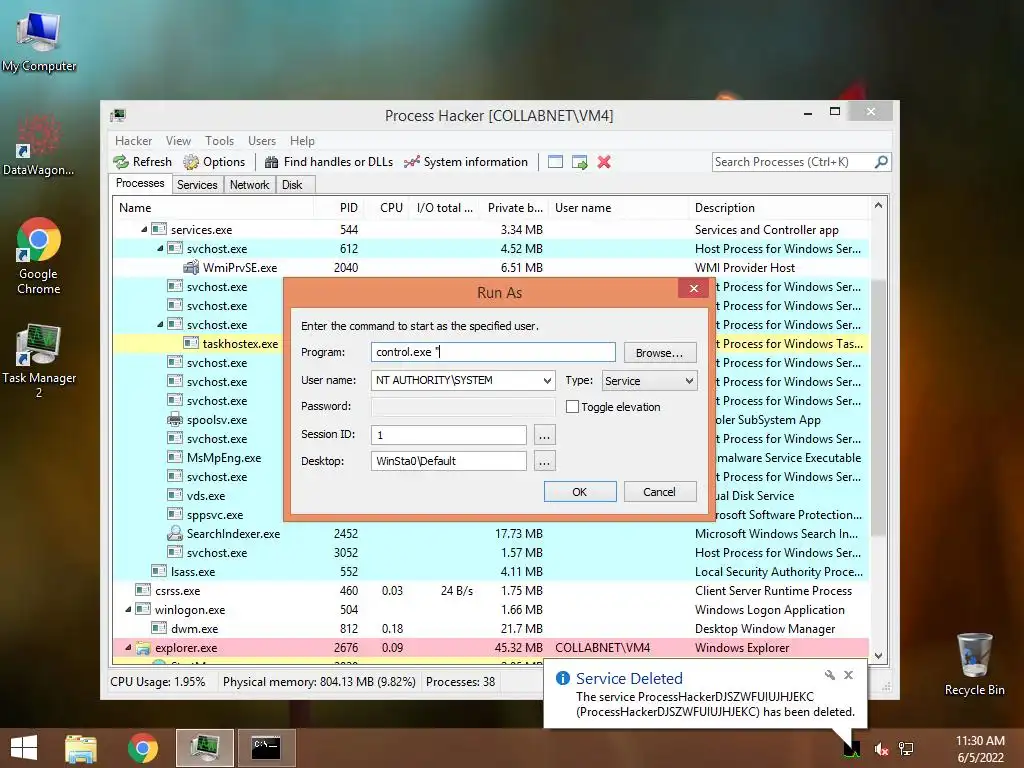Open the Hacker menu
Viewport: 1024px width, 768px height.
point(133,141)
